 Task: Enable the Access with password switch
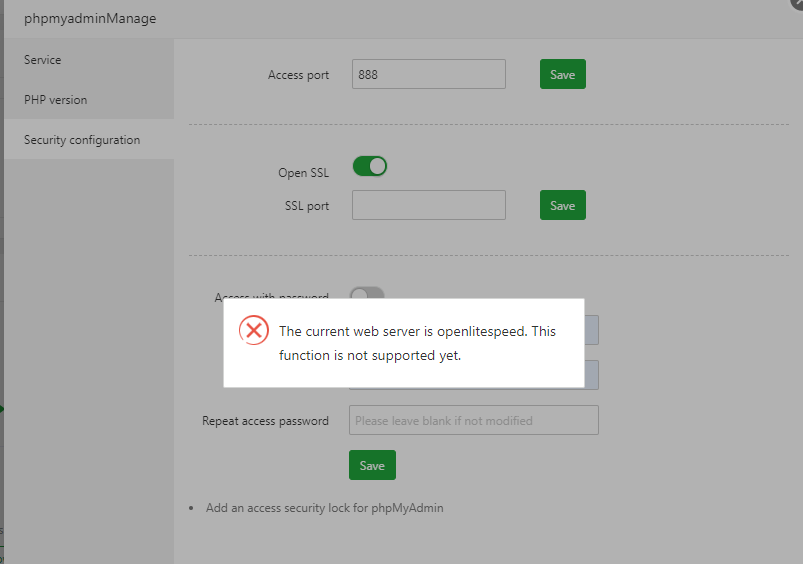tap(367, 294)
